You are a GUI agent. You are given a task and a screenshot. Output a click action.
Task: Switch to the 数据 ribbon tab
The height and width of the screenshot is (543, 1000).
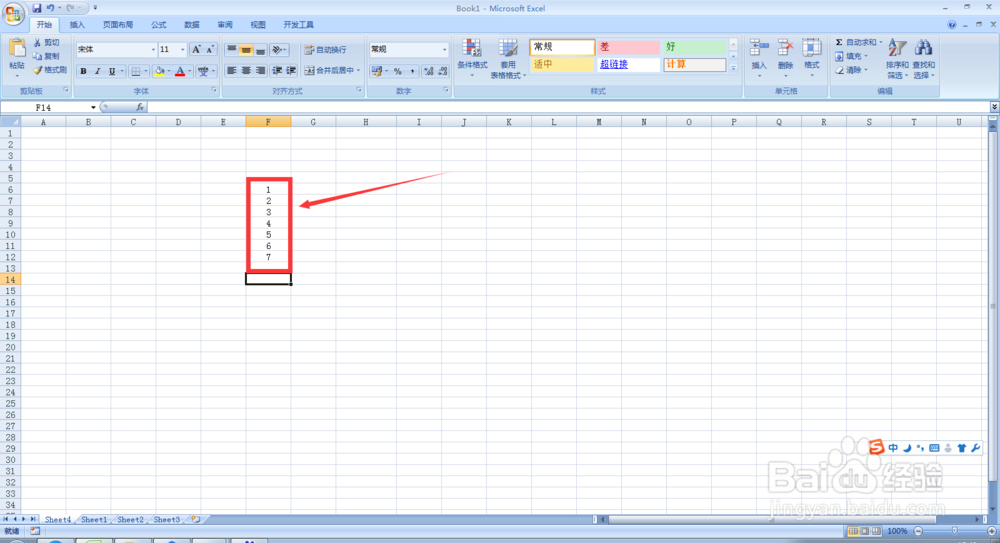[x=192, y=25]
